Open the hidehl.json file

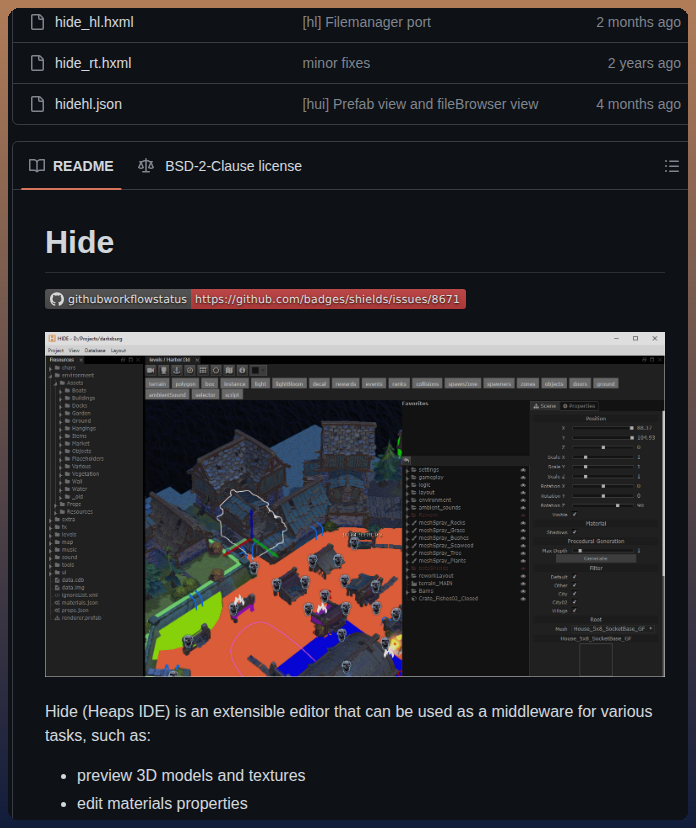pyautogui.click(x=88, y=105)
